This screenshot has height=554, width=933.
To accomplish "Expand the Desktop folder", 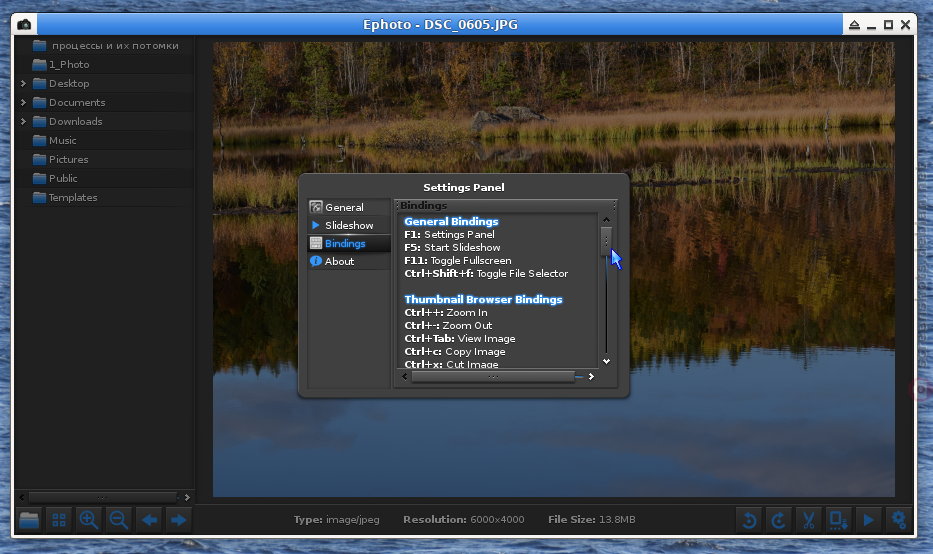I will pos(23,83).
